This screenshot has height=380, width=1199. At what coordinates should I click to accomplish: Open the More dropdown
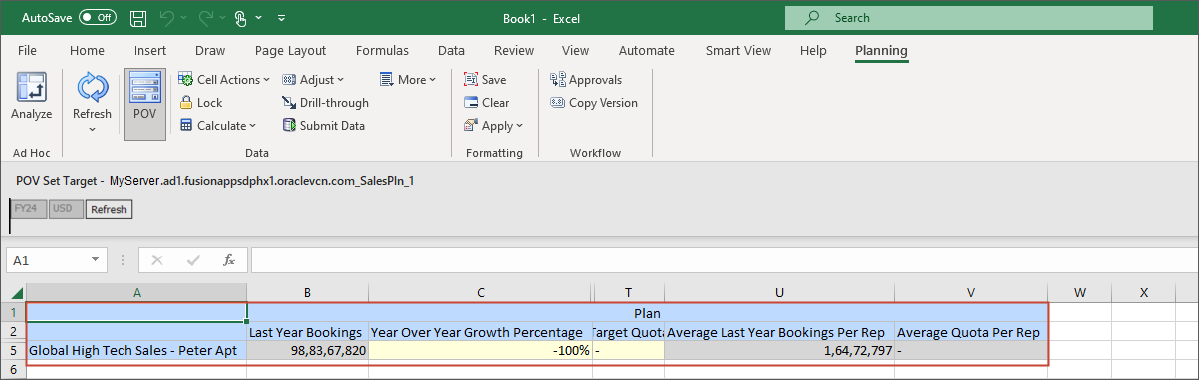coord(408,80)
